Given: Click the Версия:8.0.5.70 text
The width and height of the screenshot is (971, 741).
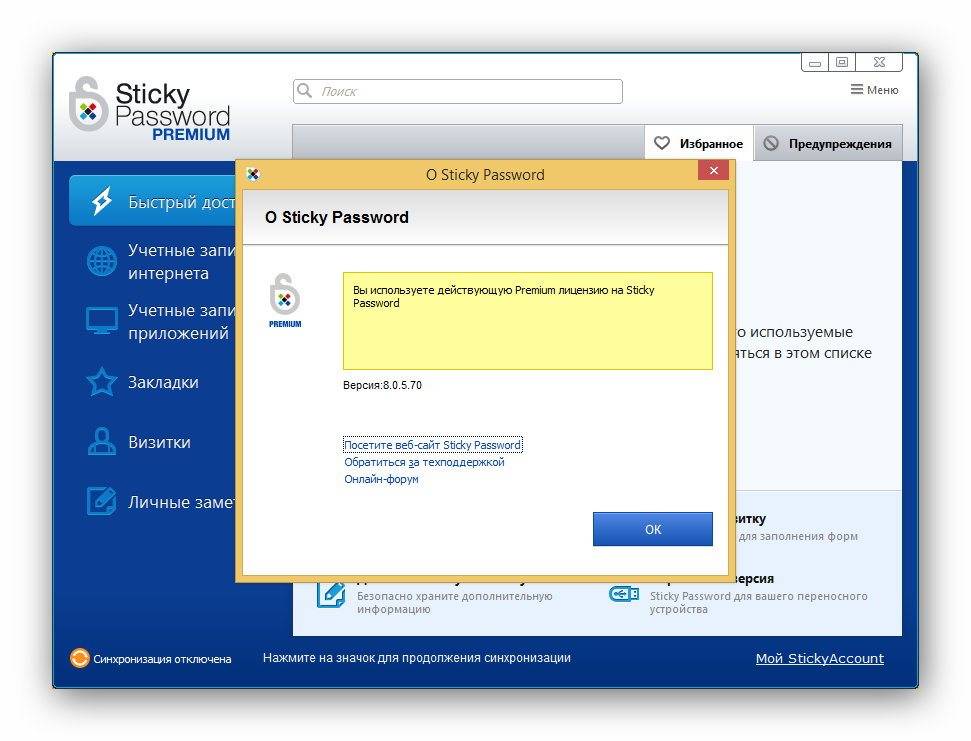Looking at the screenshot, I should click(x=382, y=385).
